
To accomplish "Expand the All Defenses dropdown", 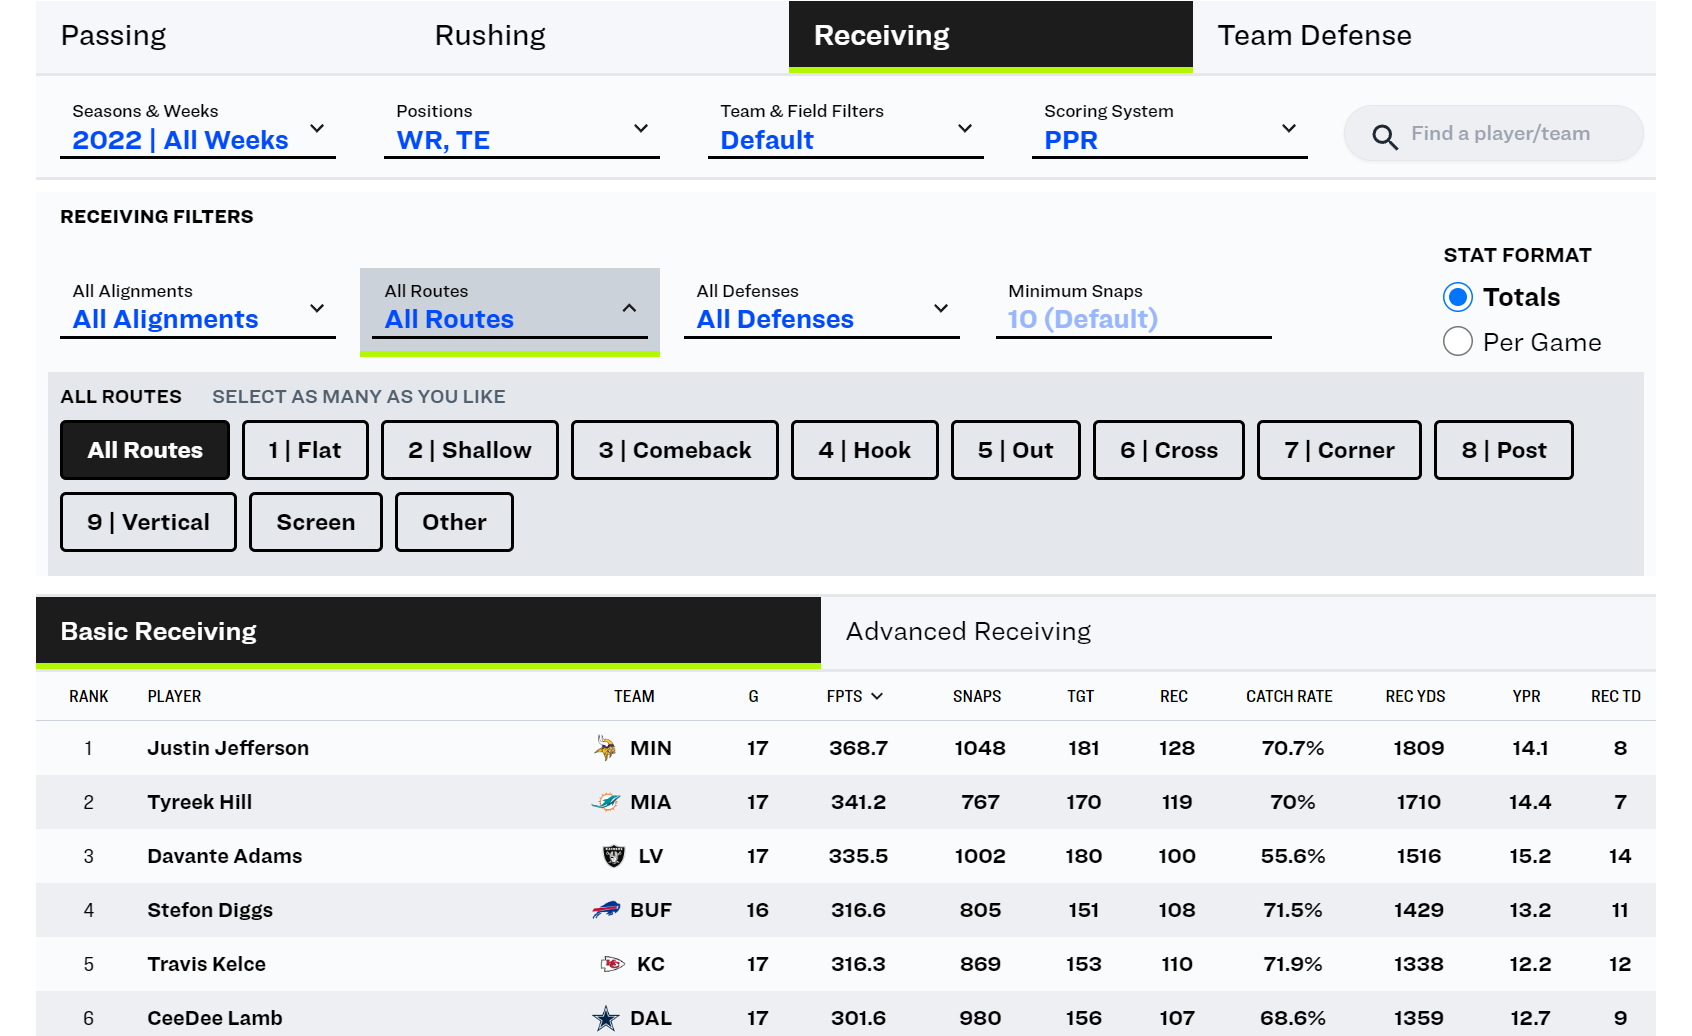I will coord(822,308).
